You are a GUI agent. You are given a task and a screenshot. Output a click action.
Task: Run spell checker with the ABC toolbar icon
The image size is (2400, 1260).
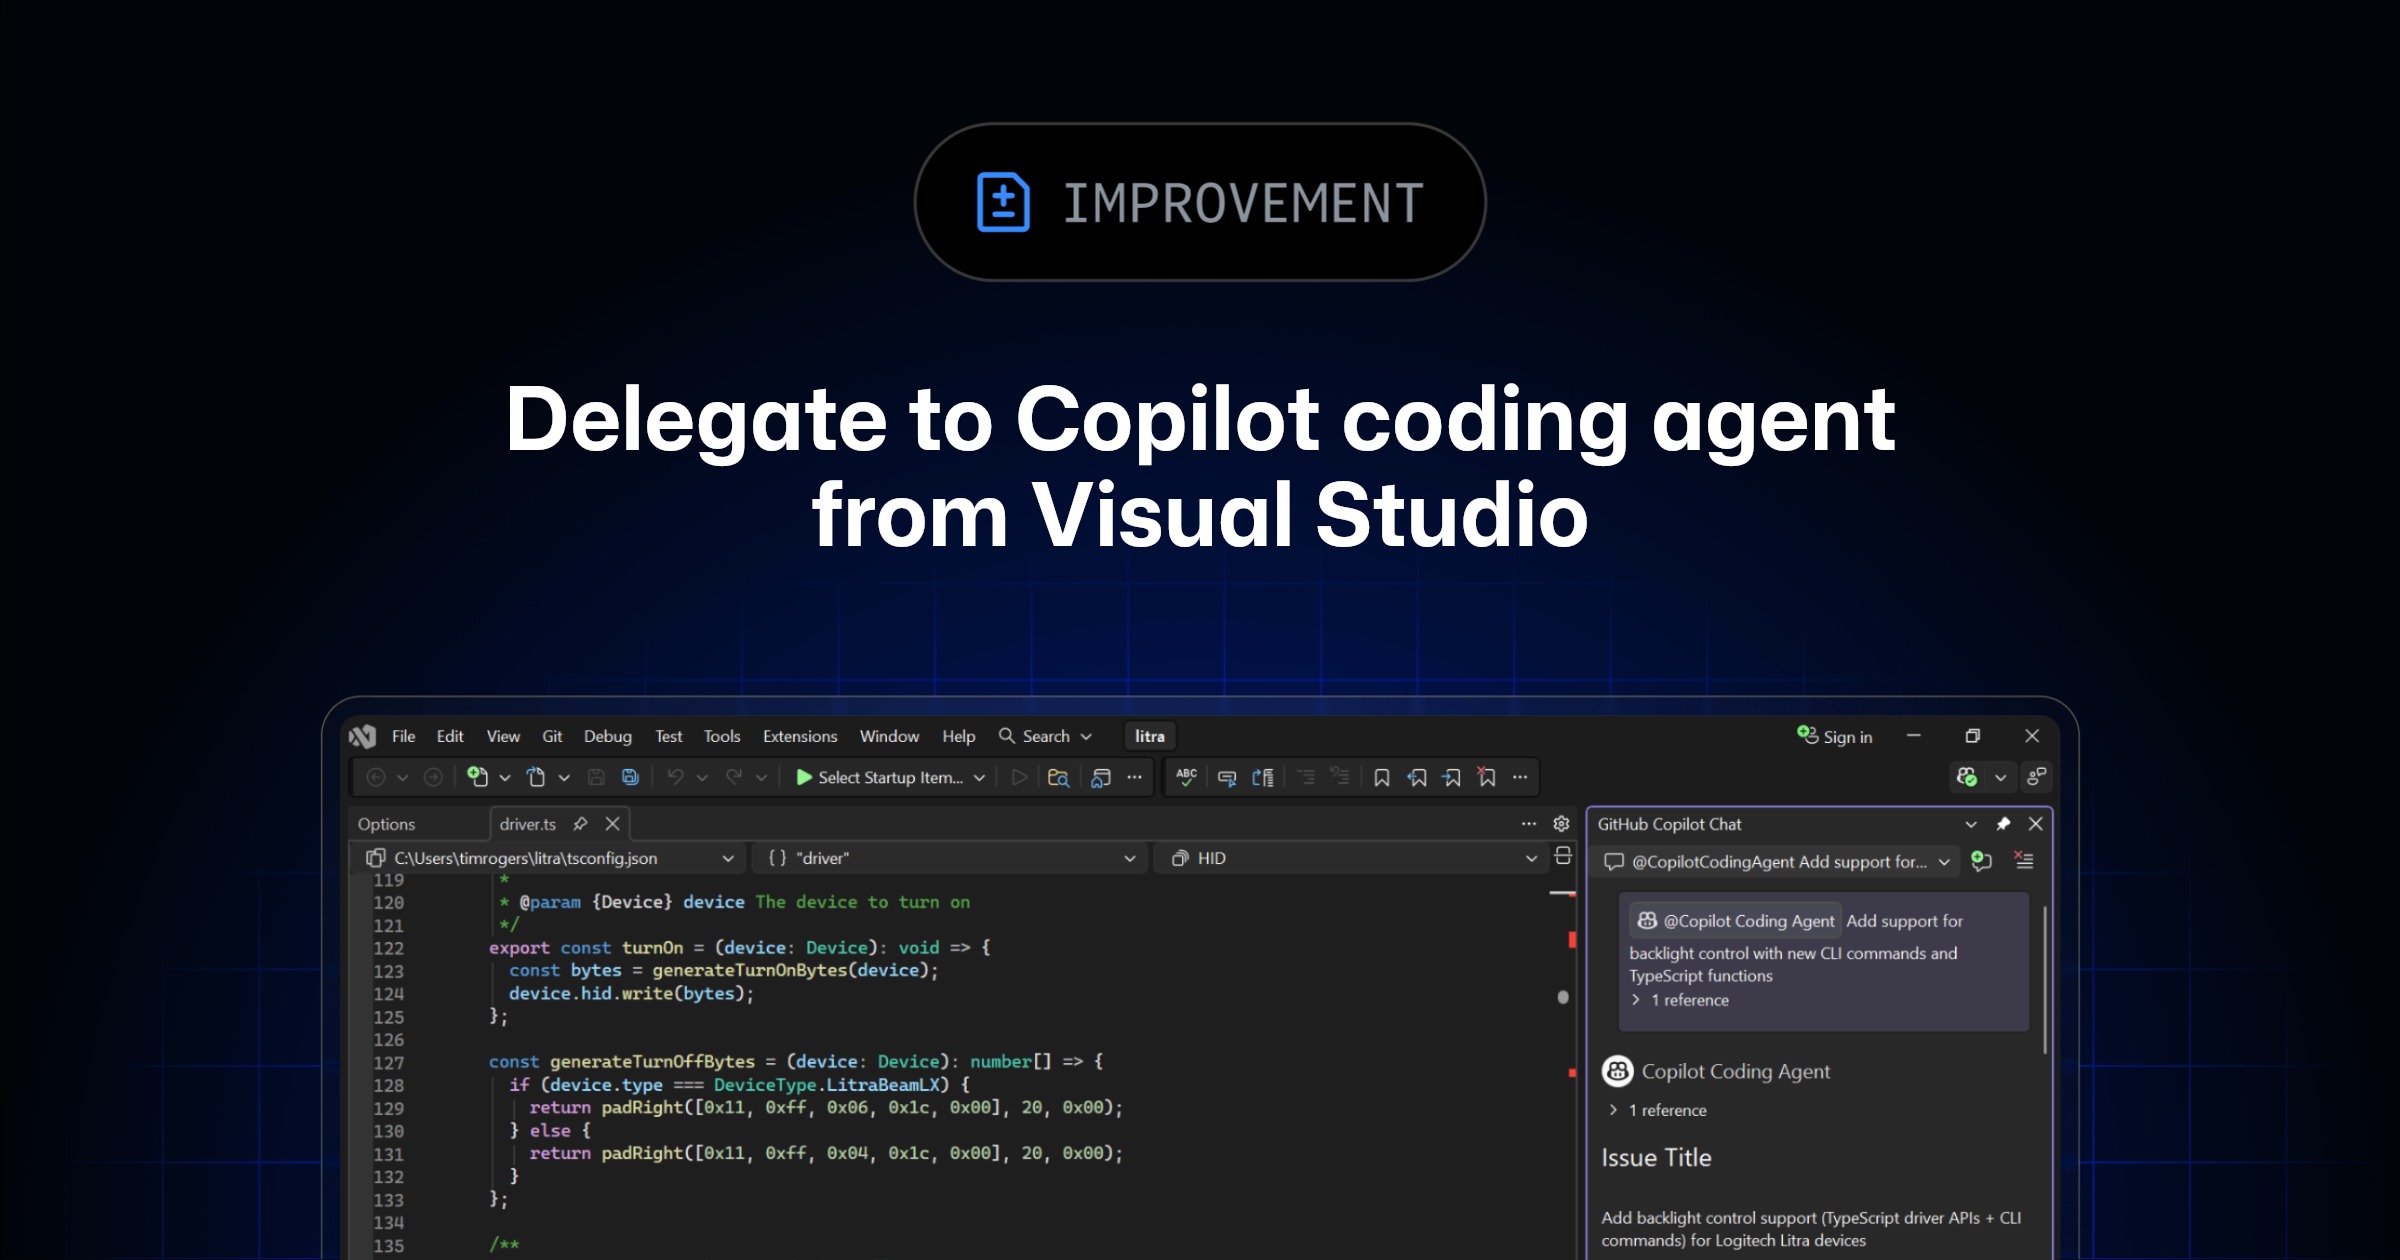[x=1187, y=777]
